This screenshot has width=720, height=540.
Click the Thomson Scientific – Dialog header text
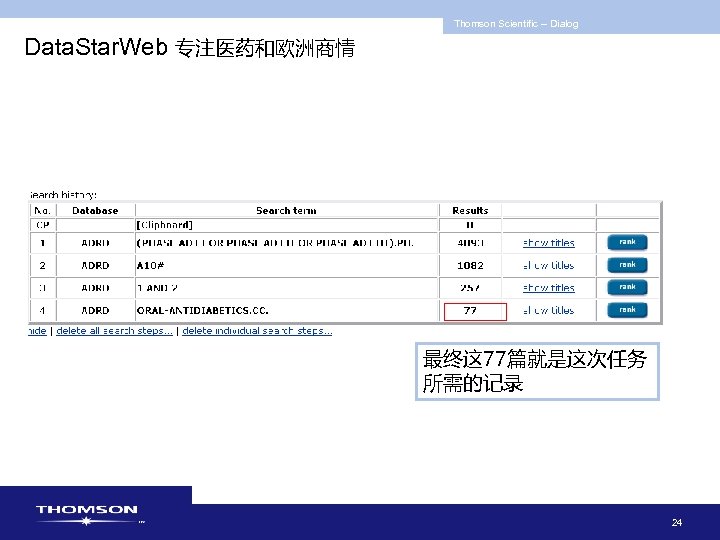pos(516,24)
